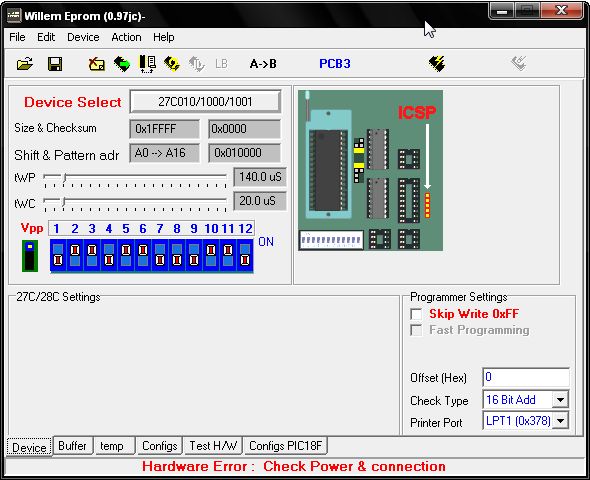Open the Edit menu
This screenshot has width=590, height=480.
point(46,37)
